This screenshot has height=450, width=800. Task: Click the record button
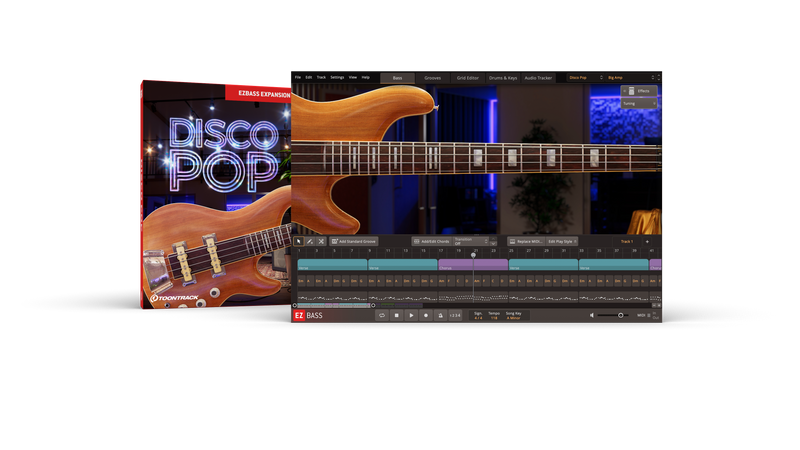tap(426, 315)
